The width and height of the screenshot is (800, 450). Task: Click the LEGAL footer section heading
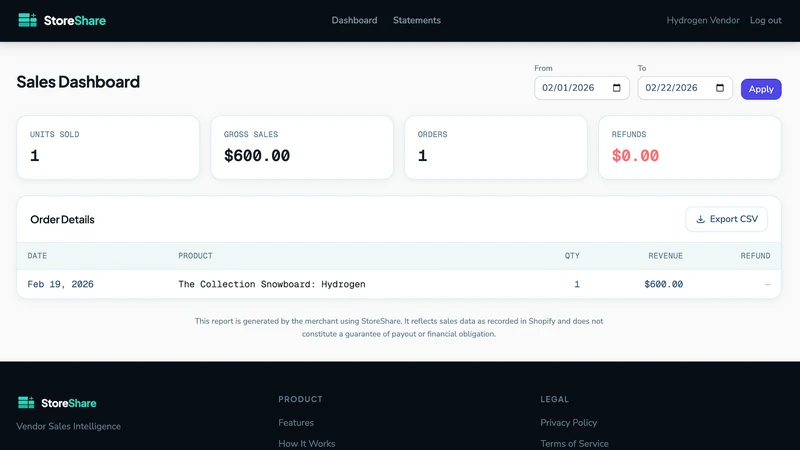pos(555,399)
